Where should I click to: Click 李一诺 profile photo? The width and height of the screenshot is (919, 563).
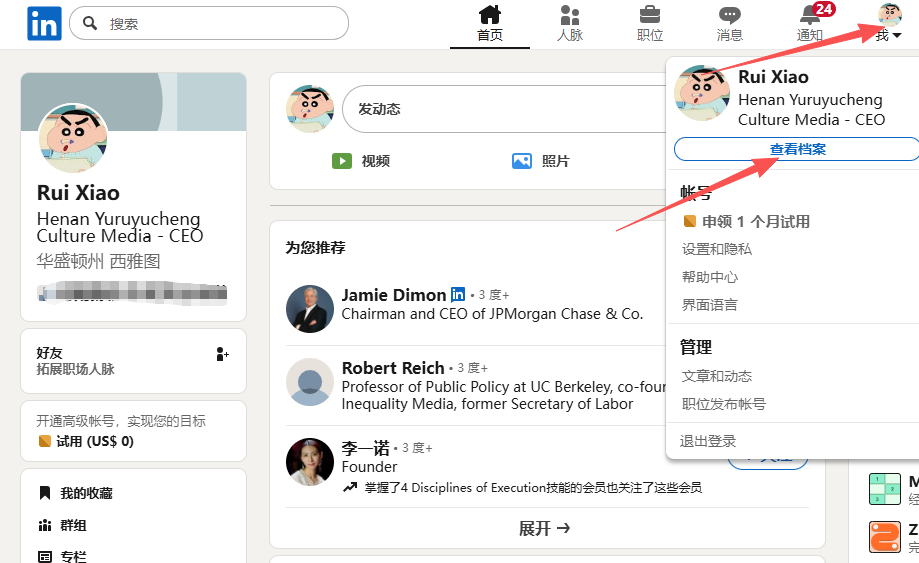(310, 462)
